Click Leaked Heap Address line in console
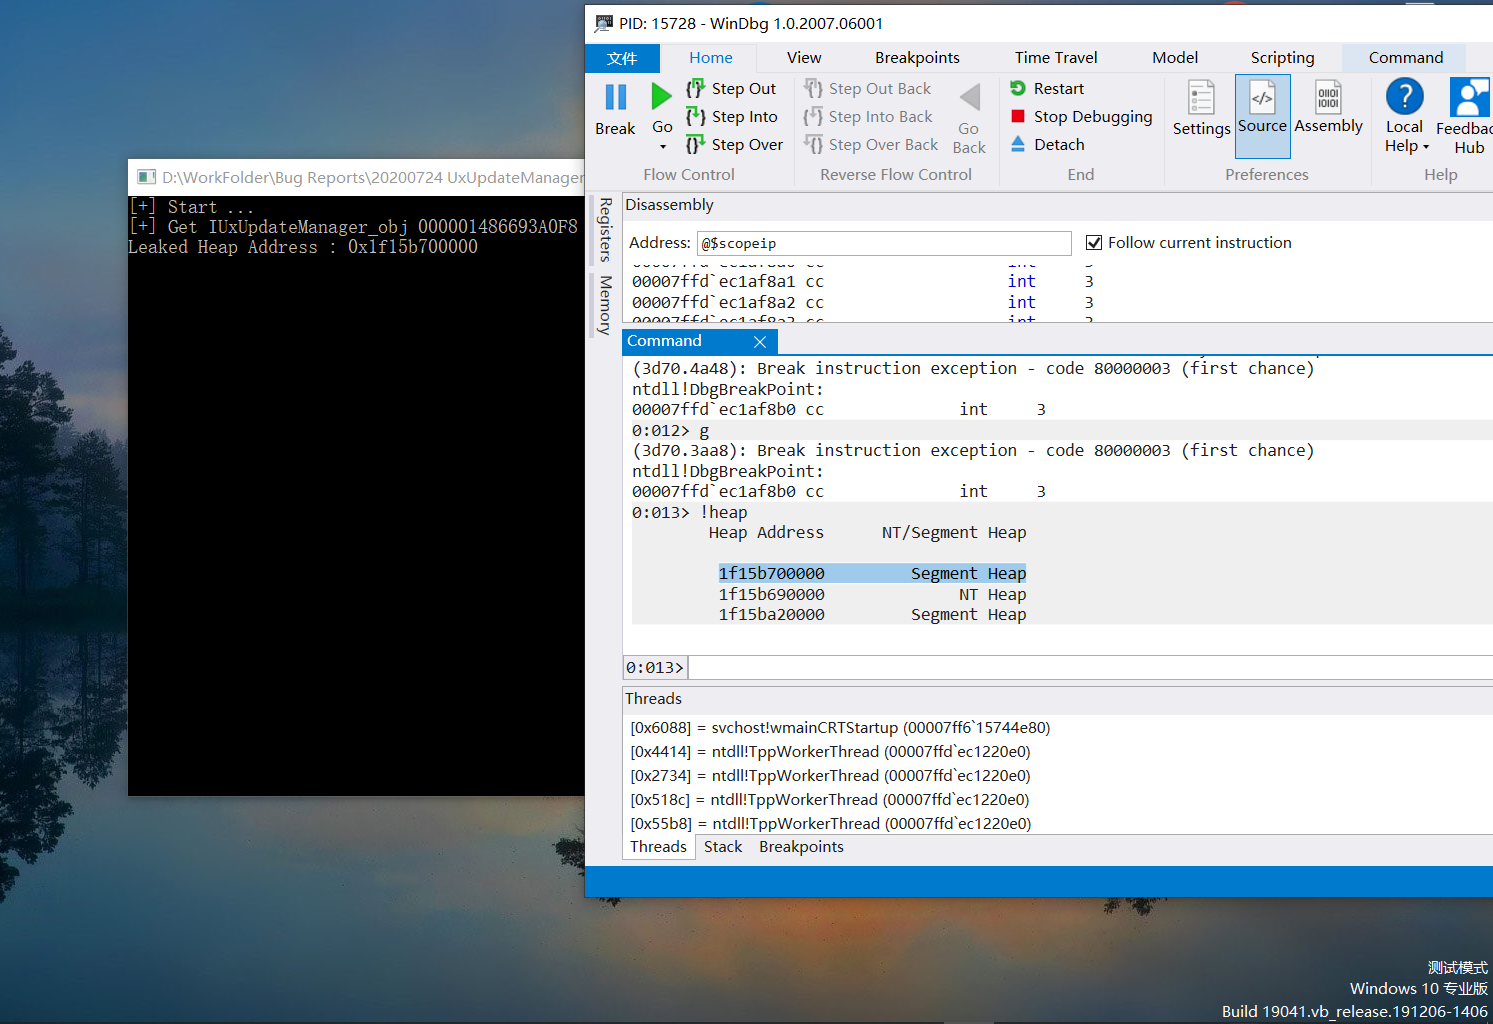The height and width of the screenshot is (1024, 1493). click(x=303, y=247)
